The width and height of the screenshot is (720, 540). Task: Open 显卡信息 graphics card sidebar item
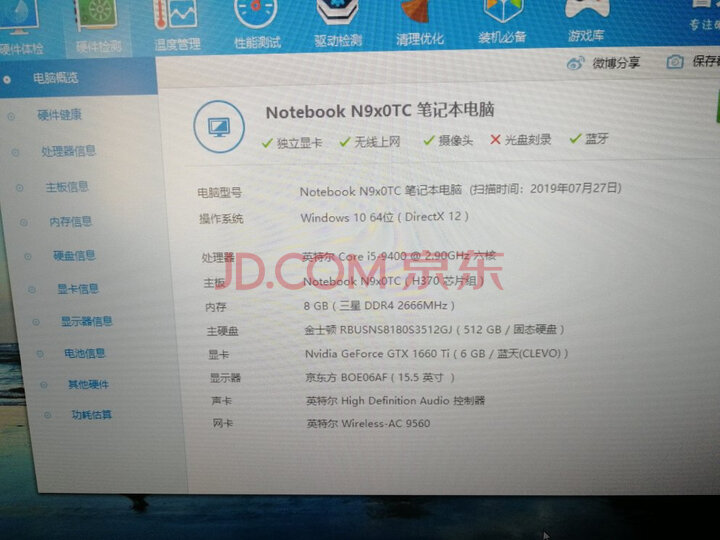(x=78, y=288)
